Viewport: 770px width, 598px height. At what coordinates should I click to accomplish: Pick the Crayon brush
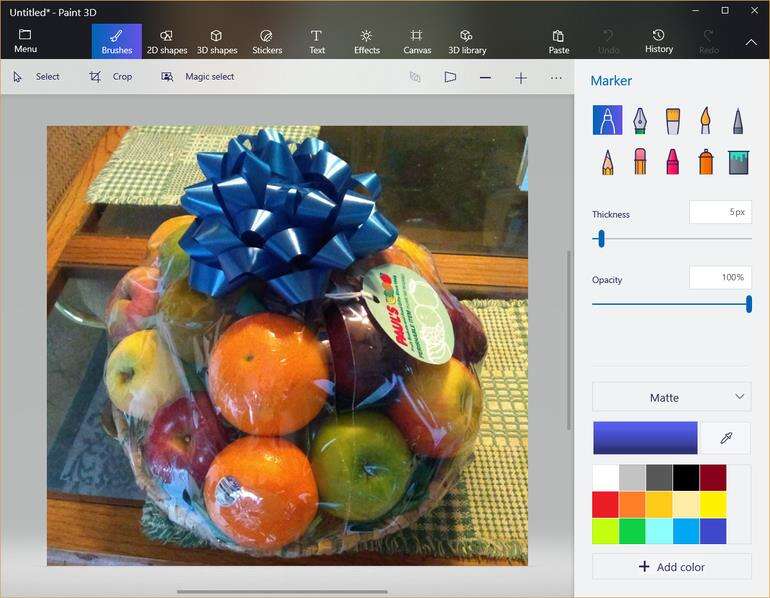[x=673, y=162]
